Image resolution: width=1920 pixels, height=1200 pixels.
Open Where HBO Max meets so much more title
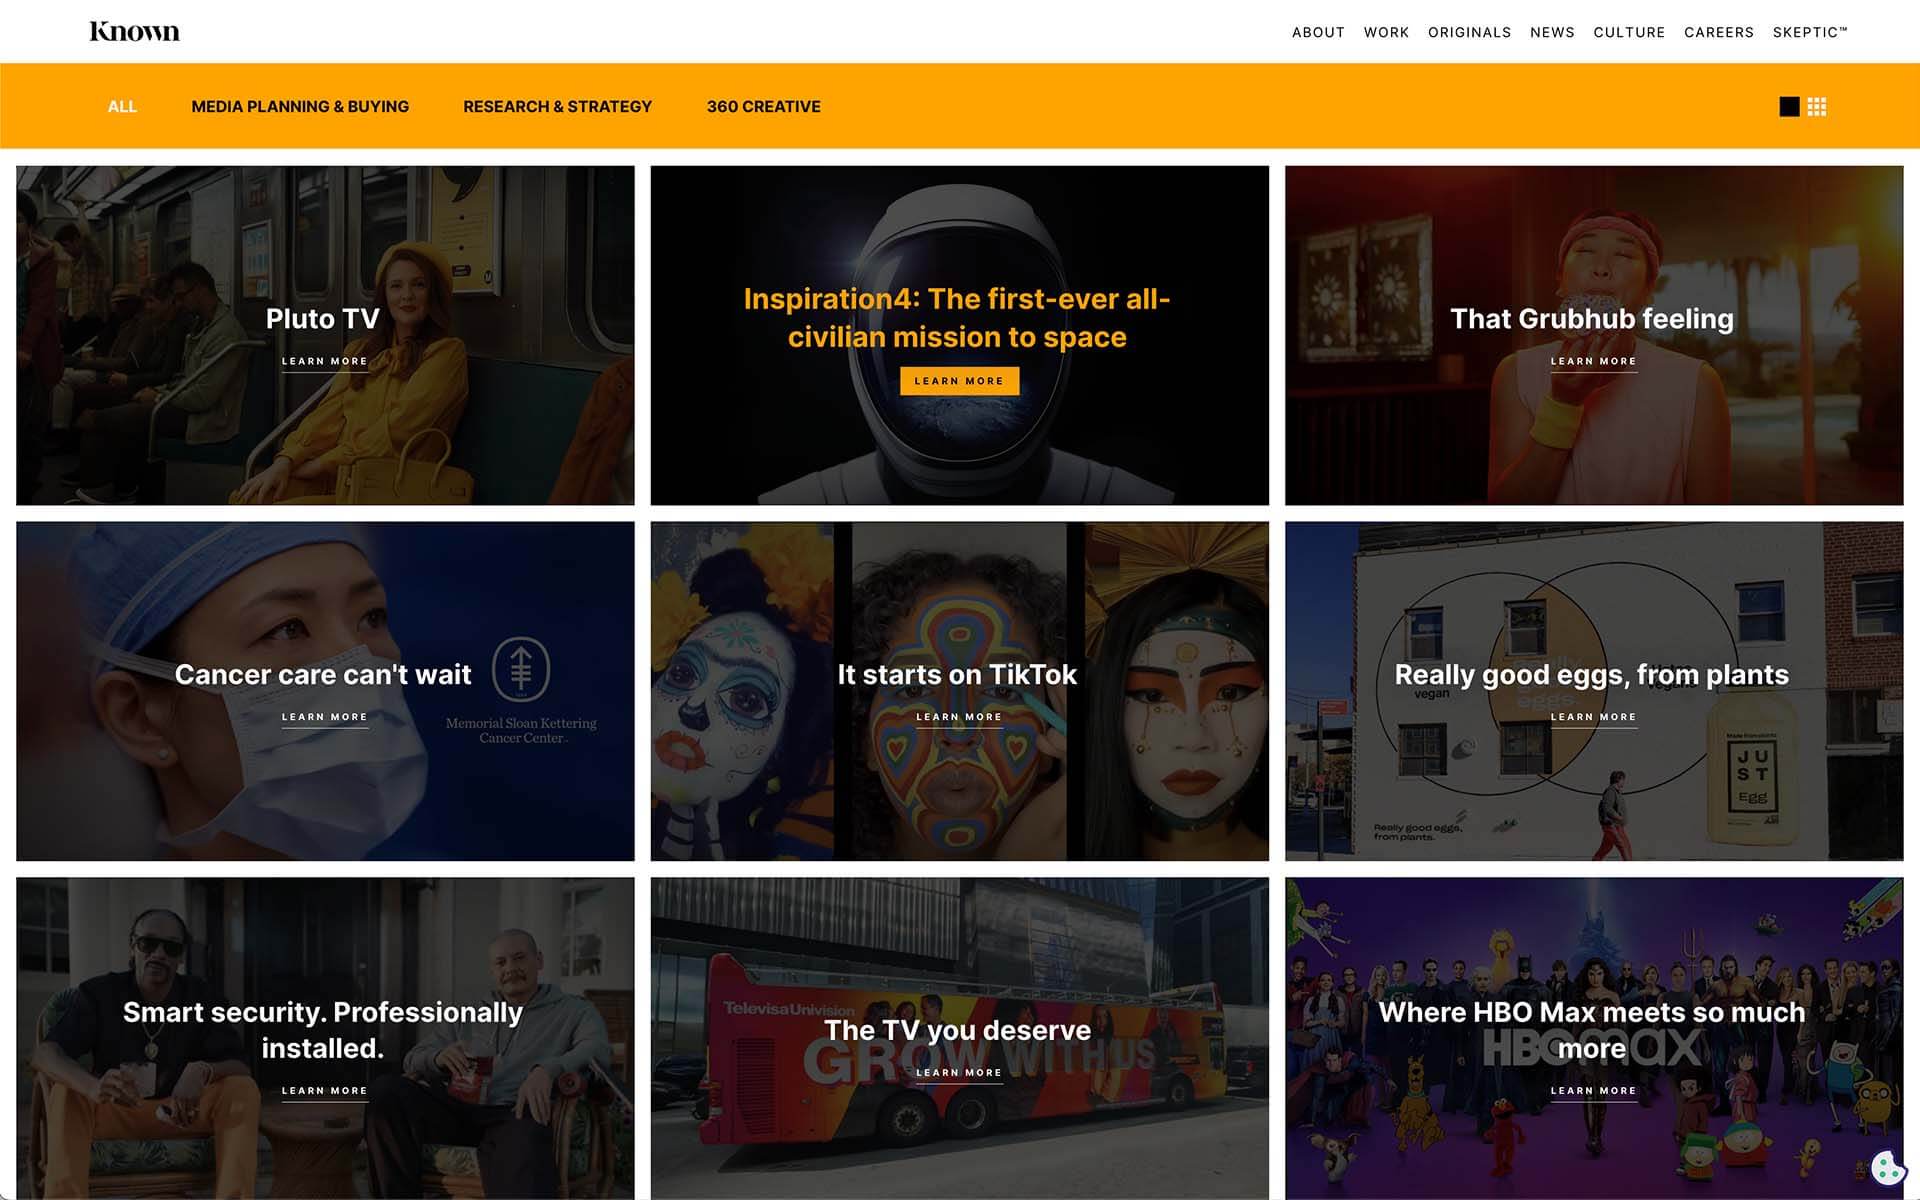[x=1592, y=1030]
